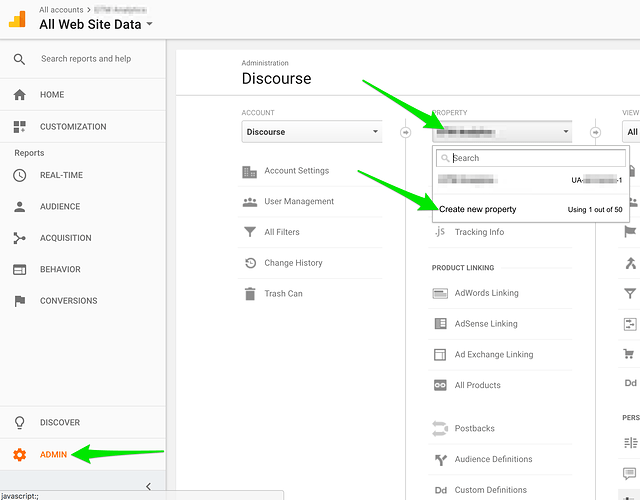640x500 pixels.
Task: Click the All accounts breadcrumb
Action: coord(61,10)
